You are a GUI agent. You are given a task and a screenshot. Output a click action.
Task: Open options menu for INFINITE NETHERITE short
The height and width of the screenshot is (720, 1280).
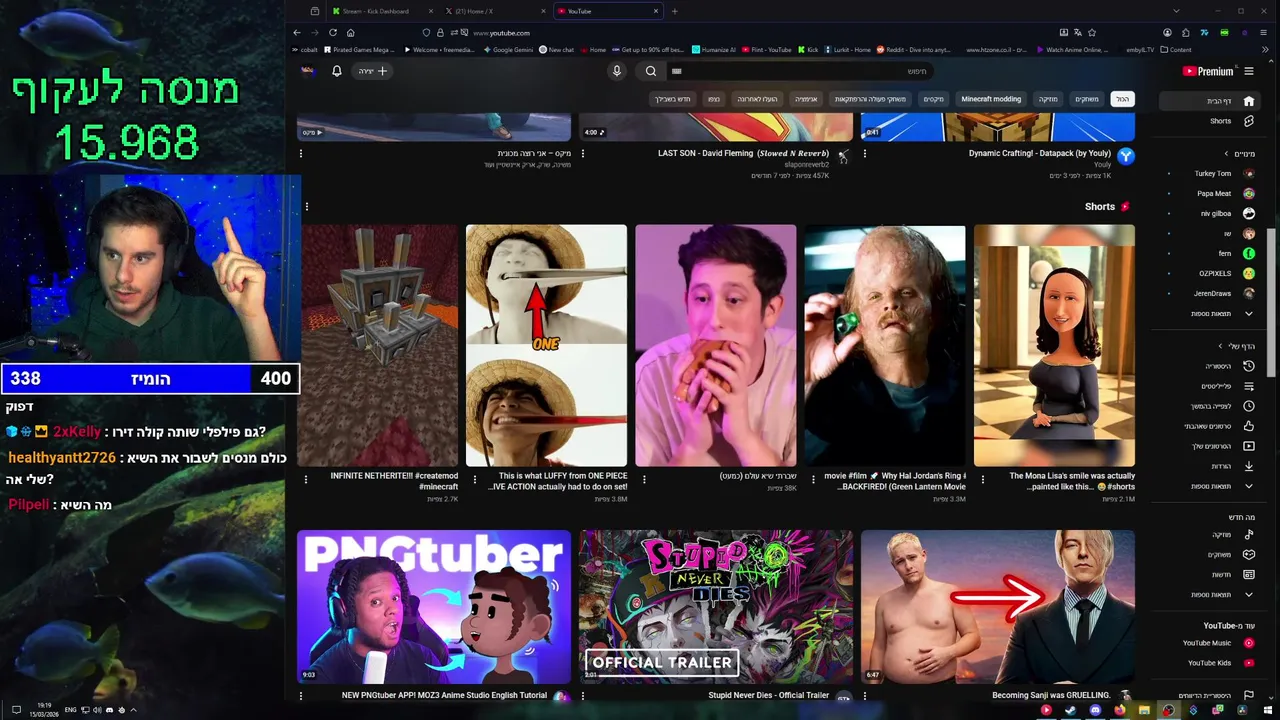pyautogui.click(x=306, y=479)
